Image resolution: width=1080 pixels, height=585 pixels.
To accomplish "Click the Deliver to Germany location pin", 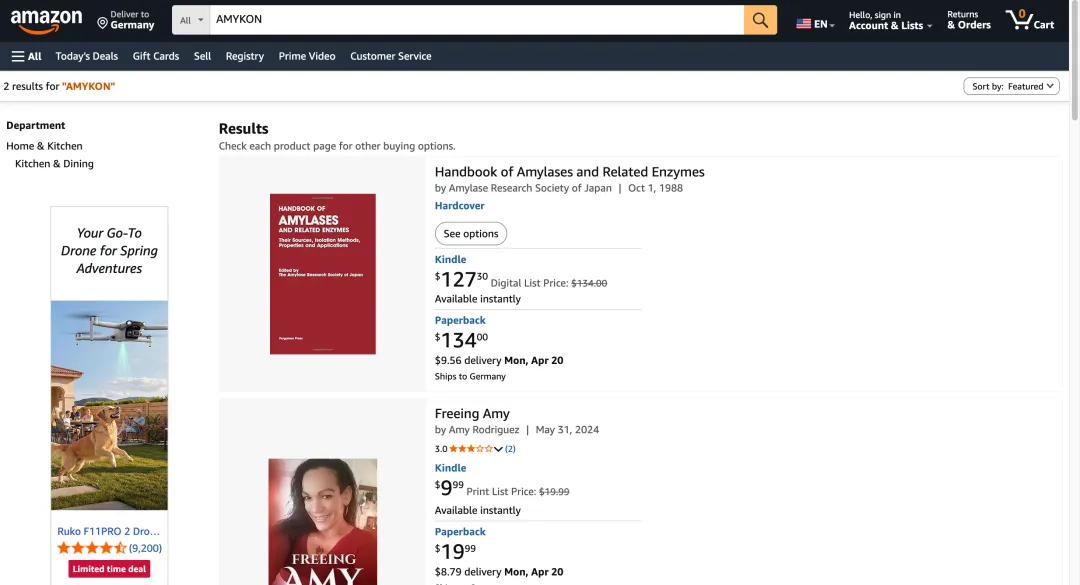I will [x=103, y=22].
